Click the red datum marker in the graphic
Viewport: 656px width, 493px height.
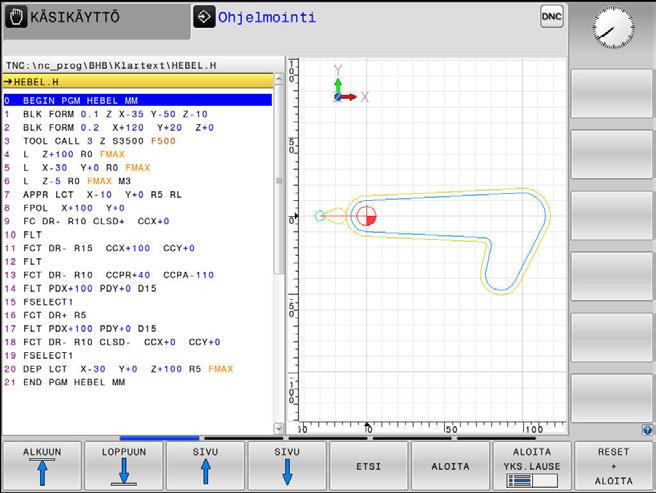point(366,216)
